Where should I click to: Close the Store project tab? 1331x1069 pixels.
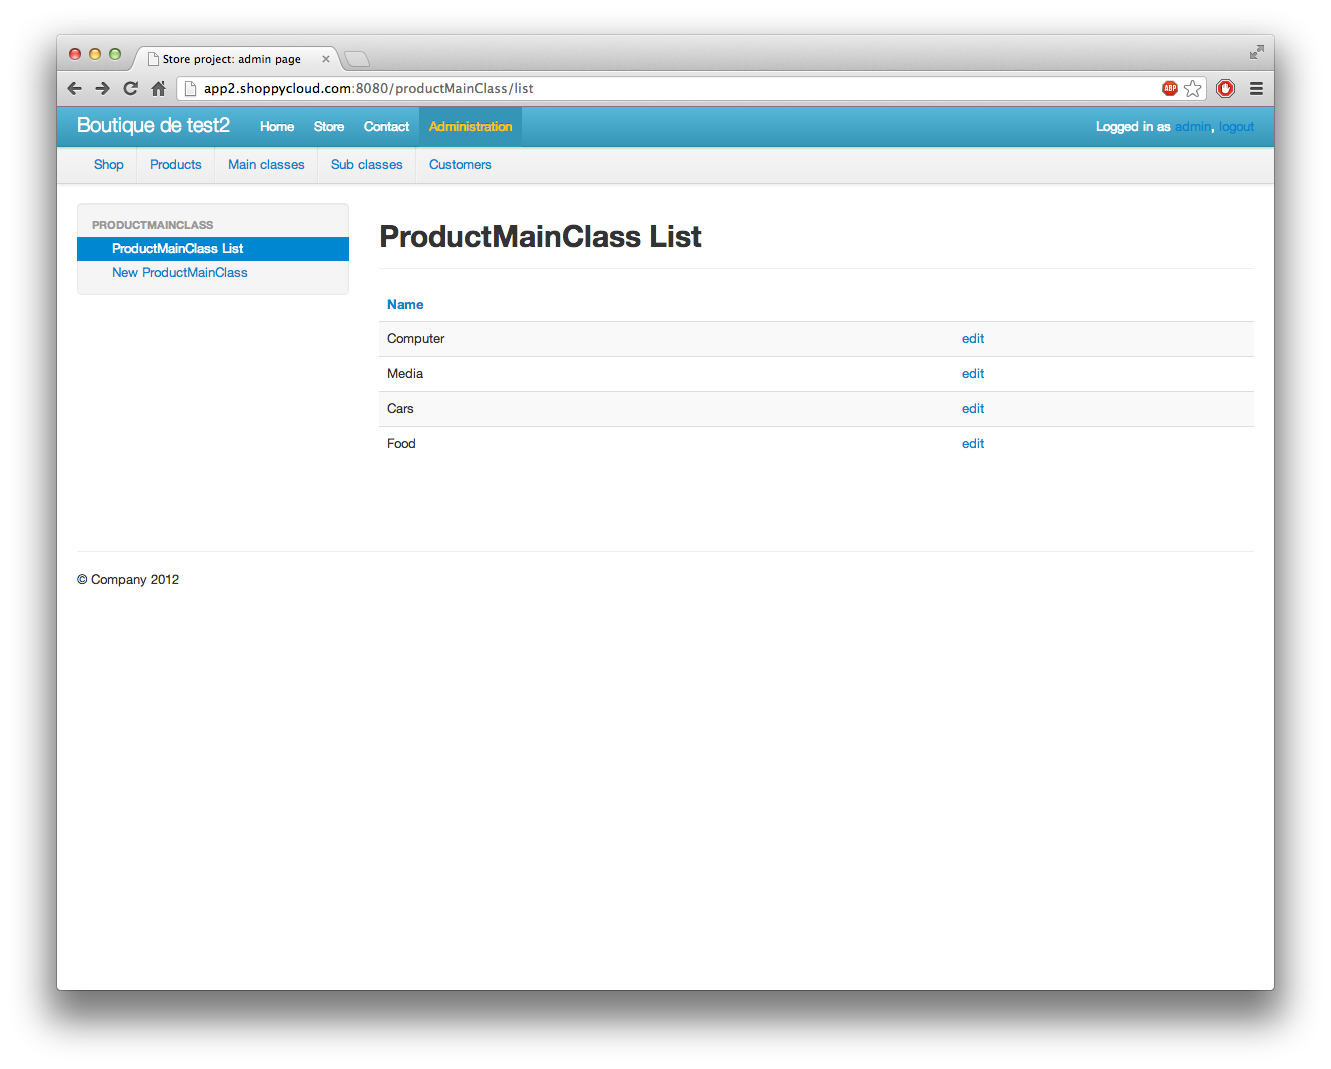[326, 59]
